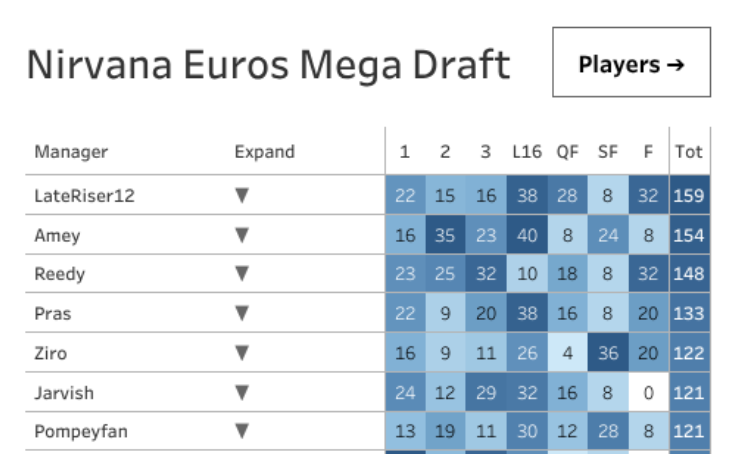Open the Players page button
This screenshot has height=454, width=736.
coord(631,65)
